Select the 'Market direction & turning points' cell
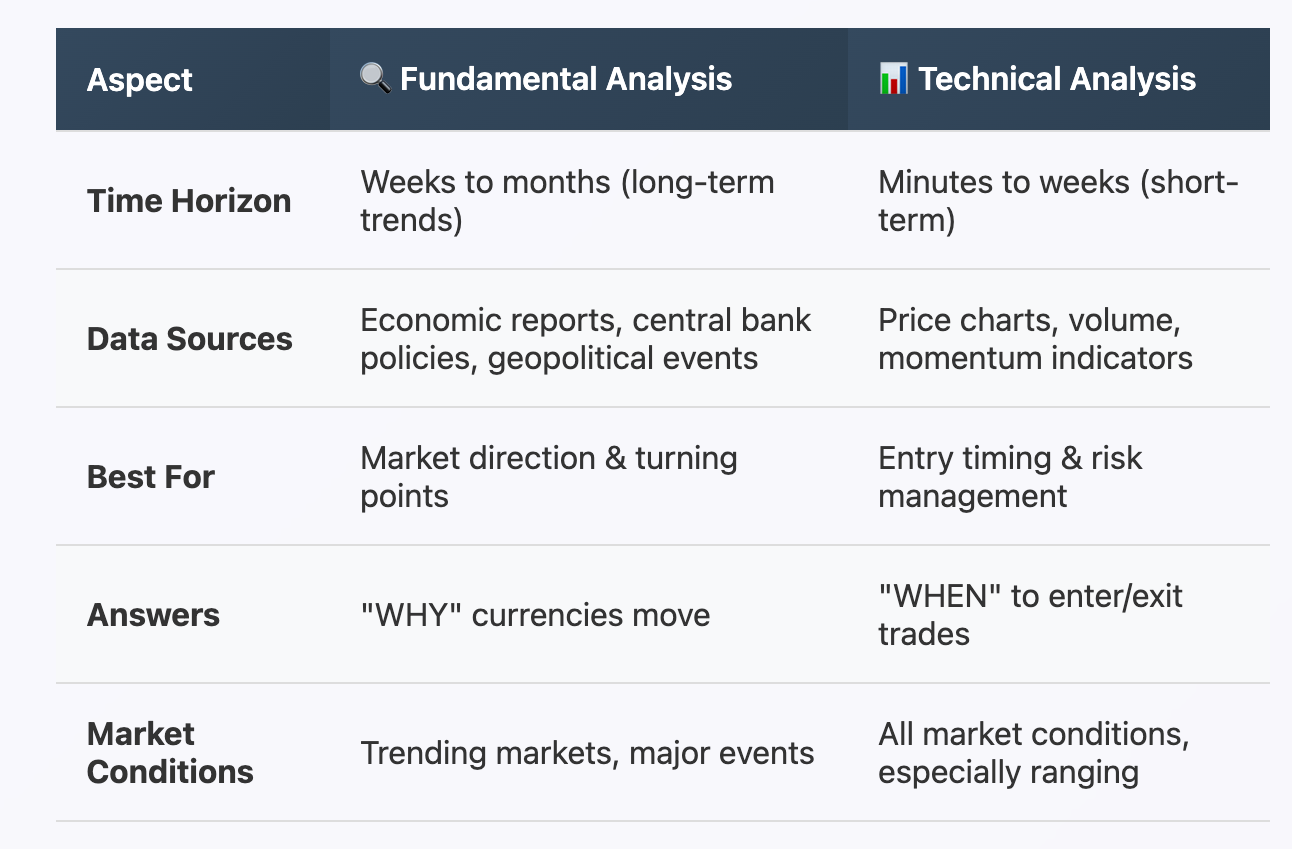 pos(549,477)
